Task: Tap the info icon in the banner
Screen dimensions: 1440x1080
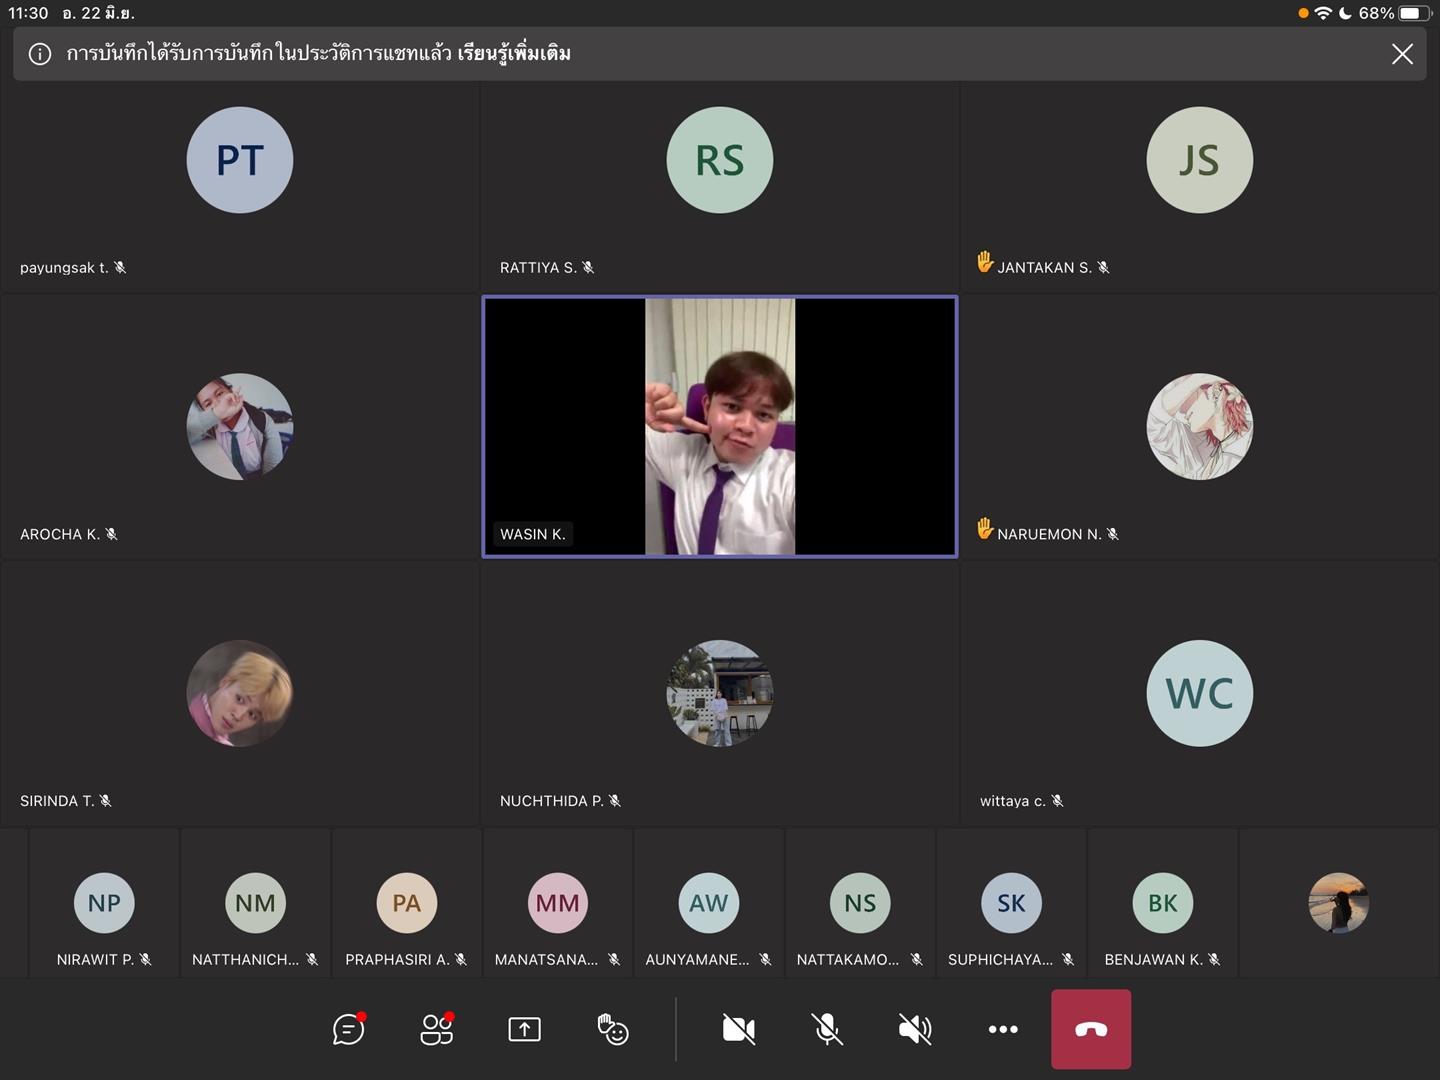Action: point(40,54)
